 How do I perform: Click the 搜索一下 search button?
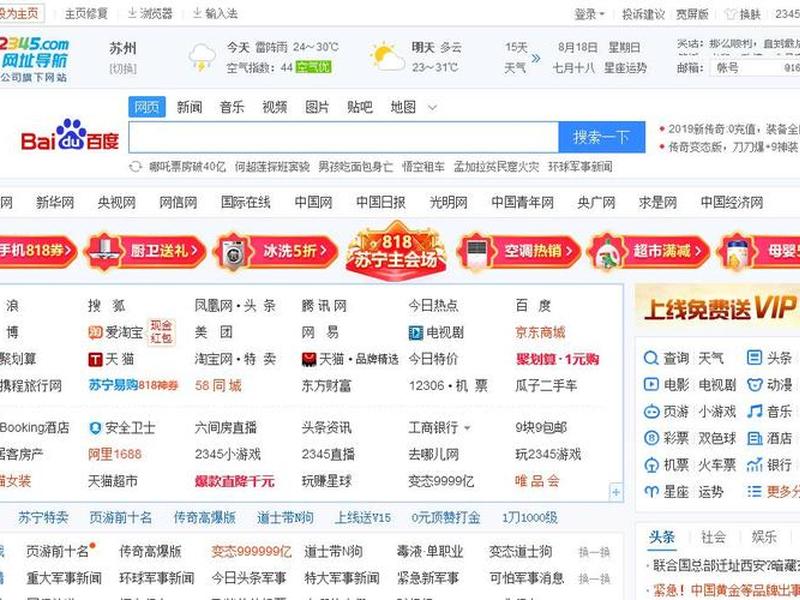(602, 137)
